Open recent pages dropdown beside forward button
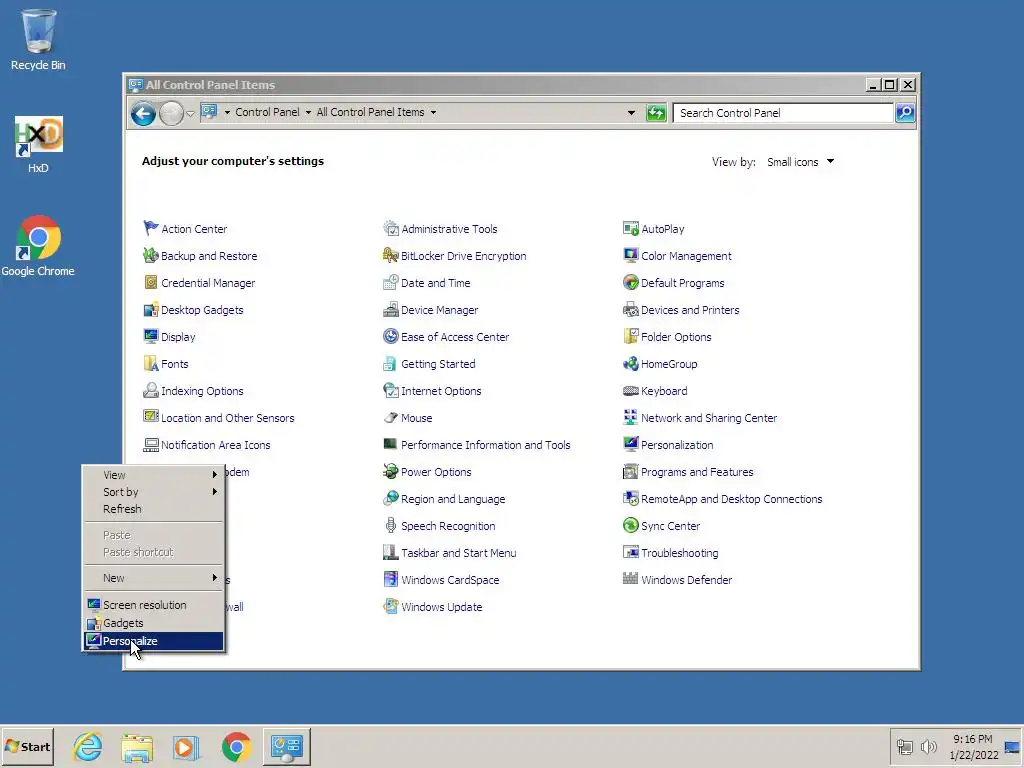The height and width of the screenshot is (768, 1024). pyautogui.click(x=190, y=114)
